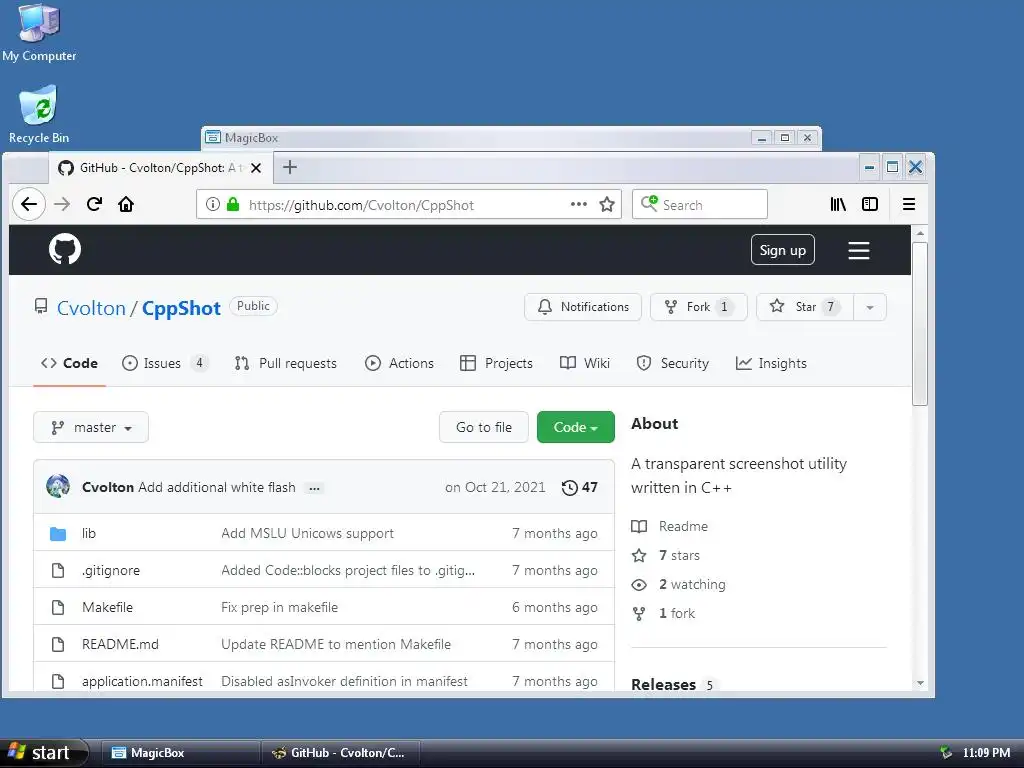This screenshot has width=1024, height=768.
Task: Click the site information icon in the address bar
Action: tap(213, 204)
